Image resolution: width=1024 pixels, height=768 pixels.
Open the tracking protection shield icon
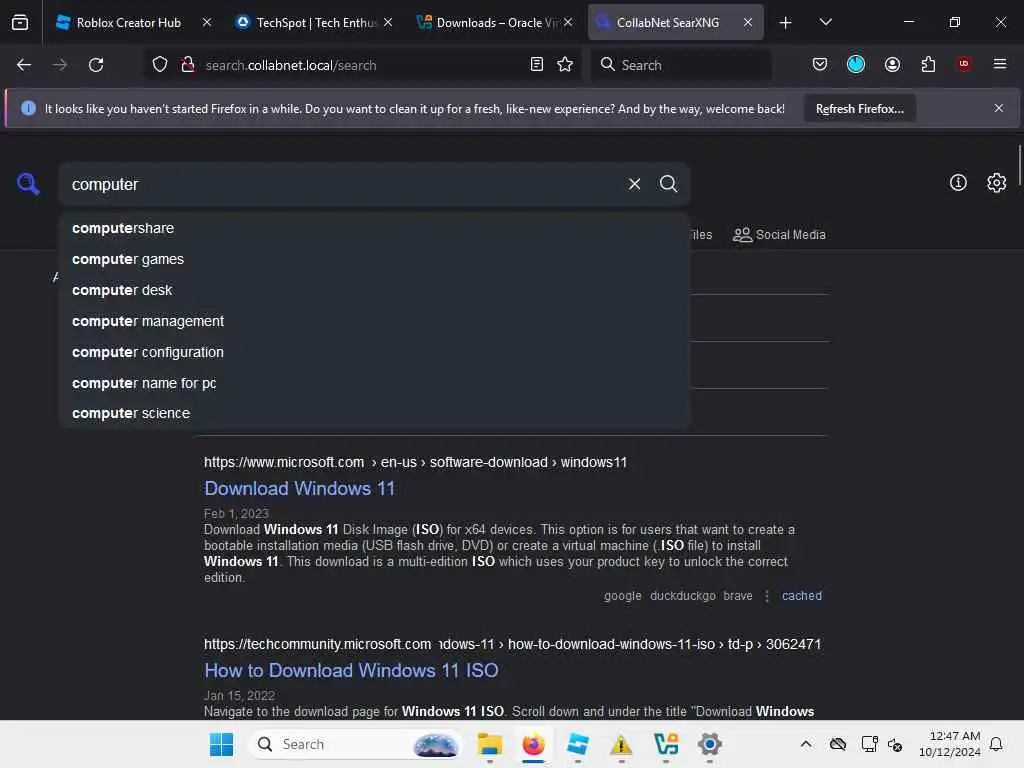tap(160, 65)
